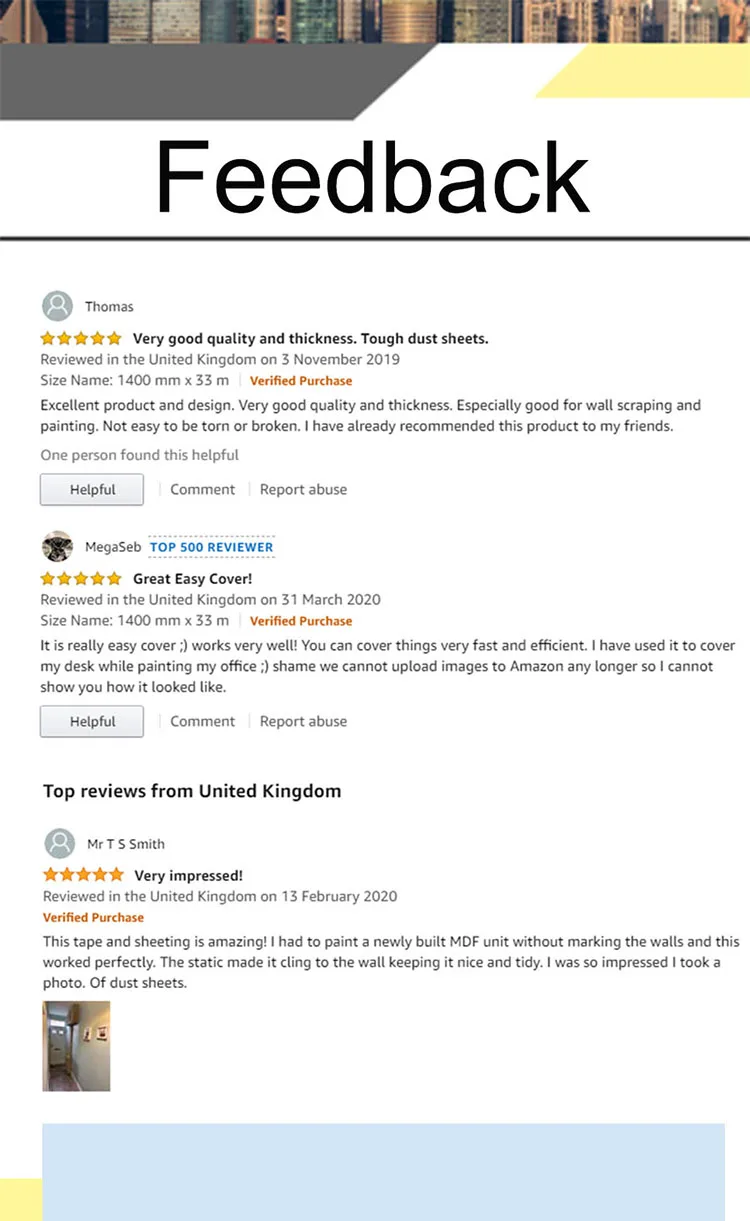Open the dust sheet photo thumbnail

(x=76, y=1046)
